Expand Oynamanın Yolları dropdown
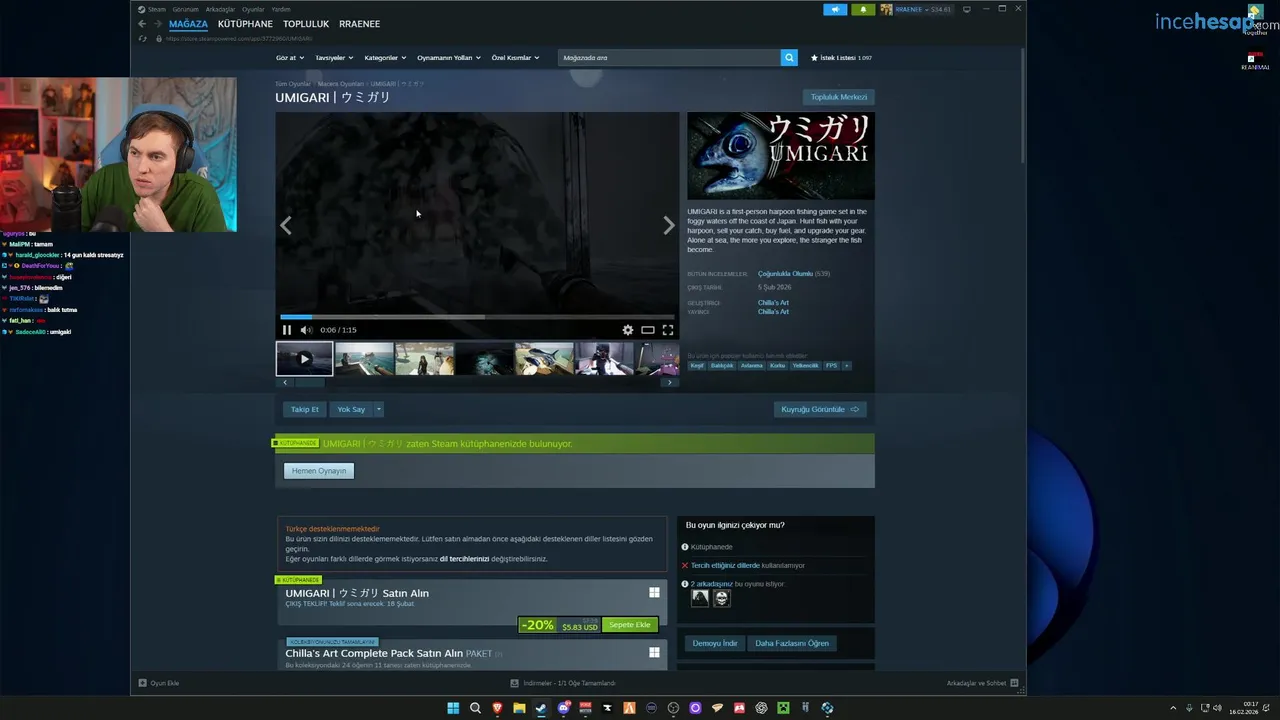This screenshot has height=720, width=1280. 448,58
